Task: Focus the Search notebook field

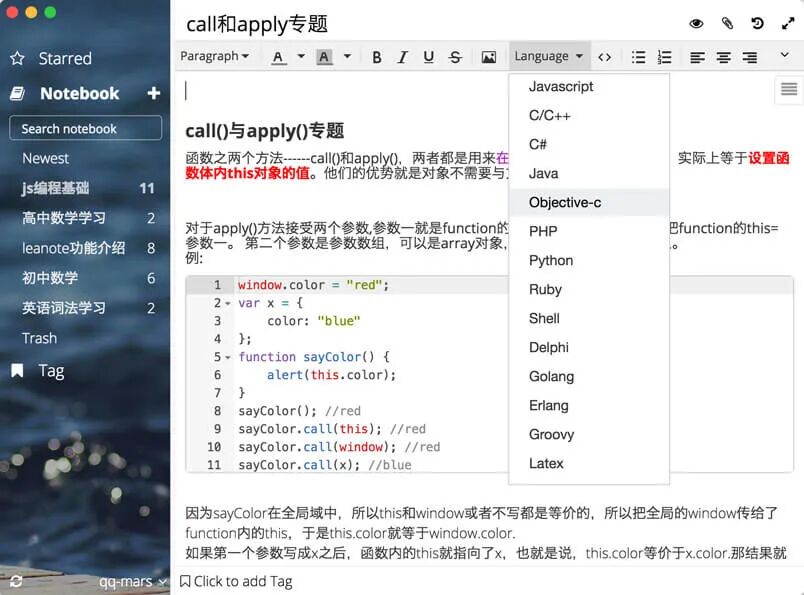Action: [x=86, y=128]
